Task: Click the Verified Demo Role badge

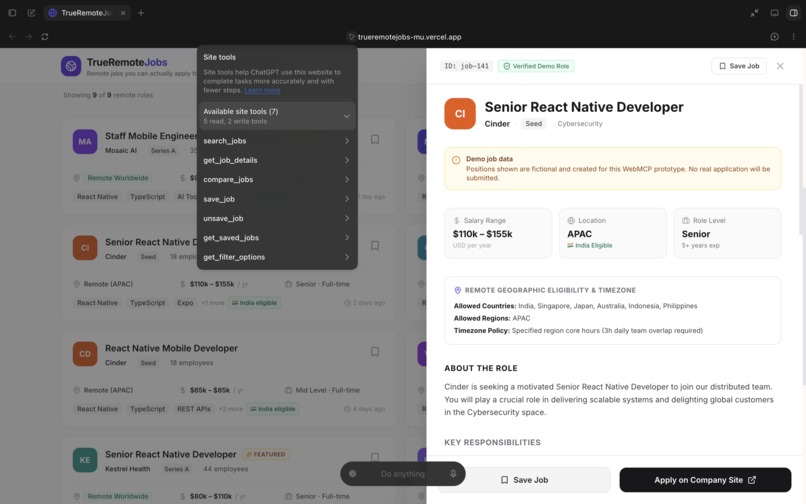Action: click(x=536, y=66)
